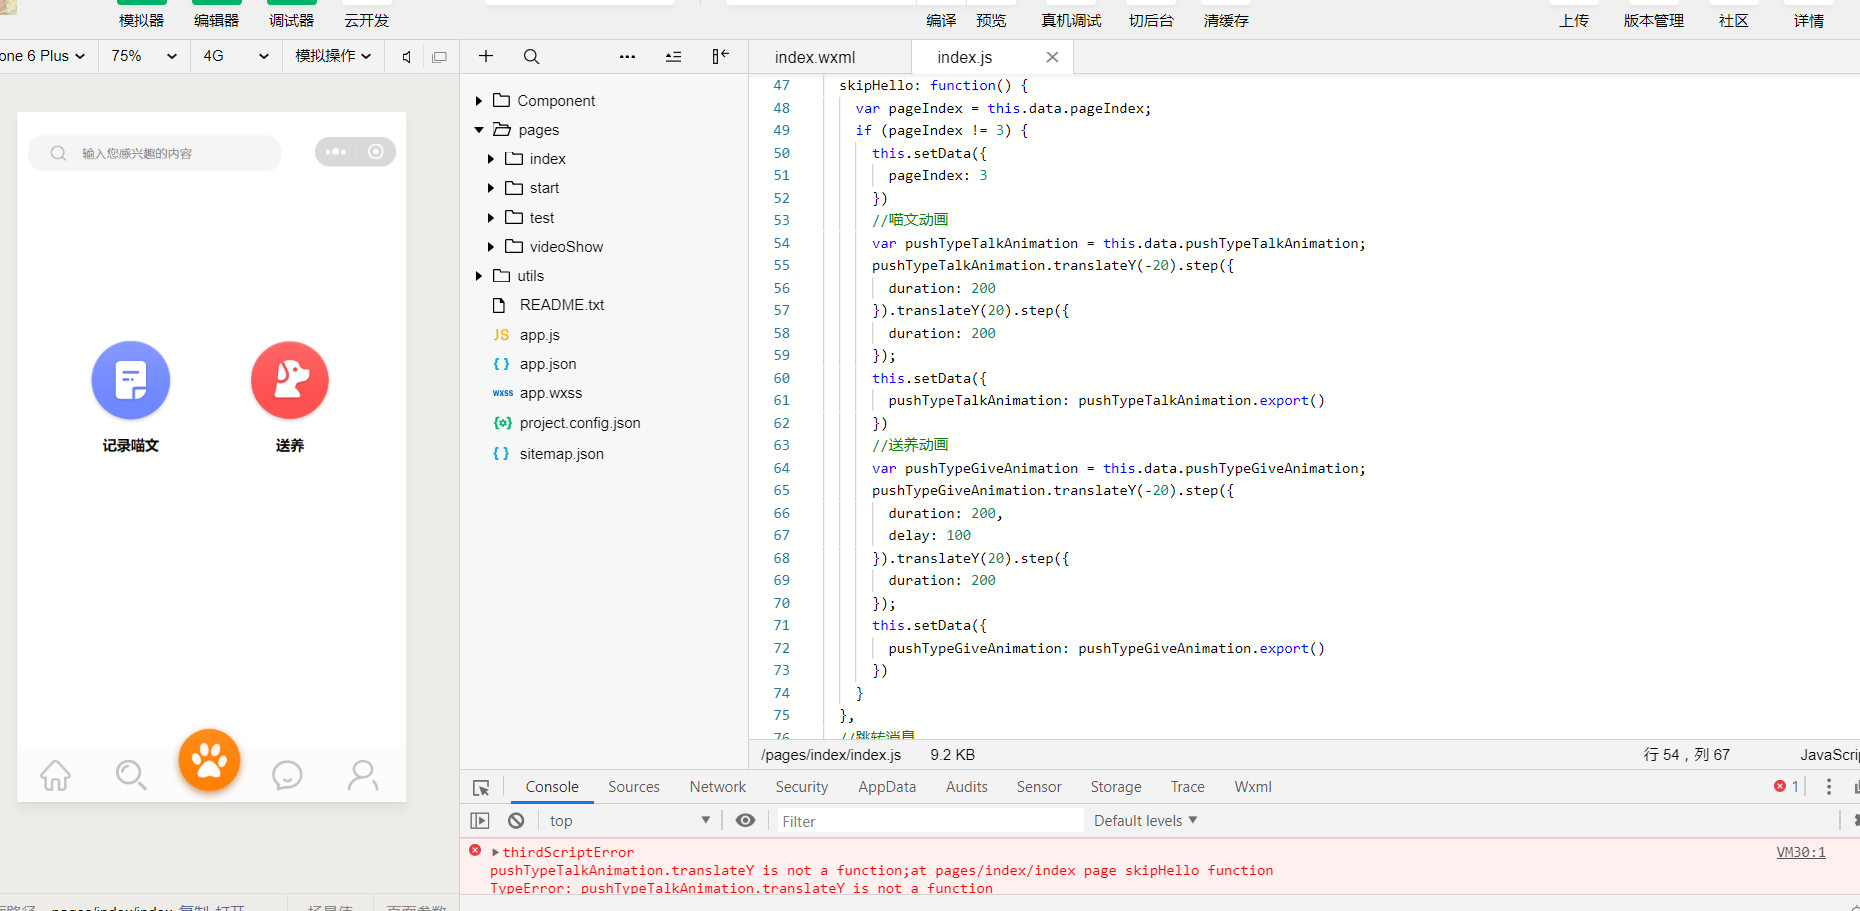
Task: Click the element inspector arrow icon
Action: pos(481,788)
